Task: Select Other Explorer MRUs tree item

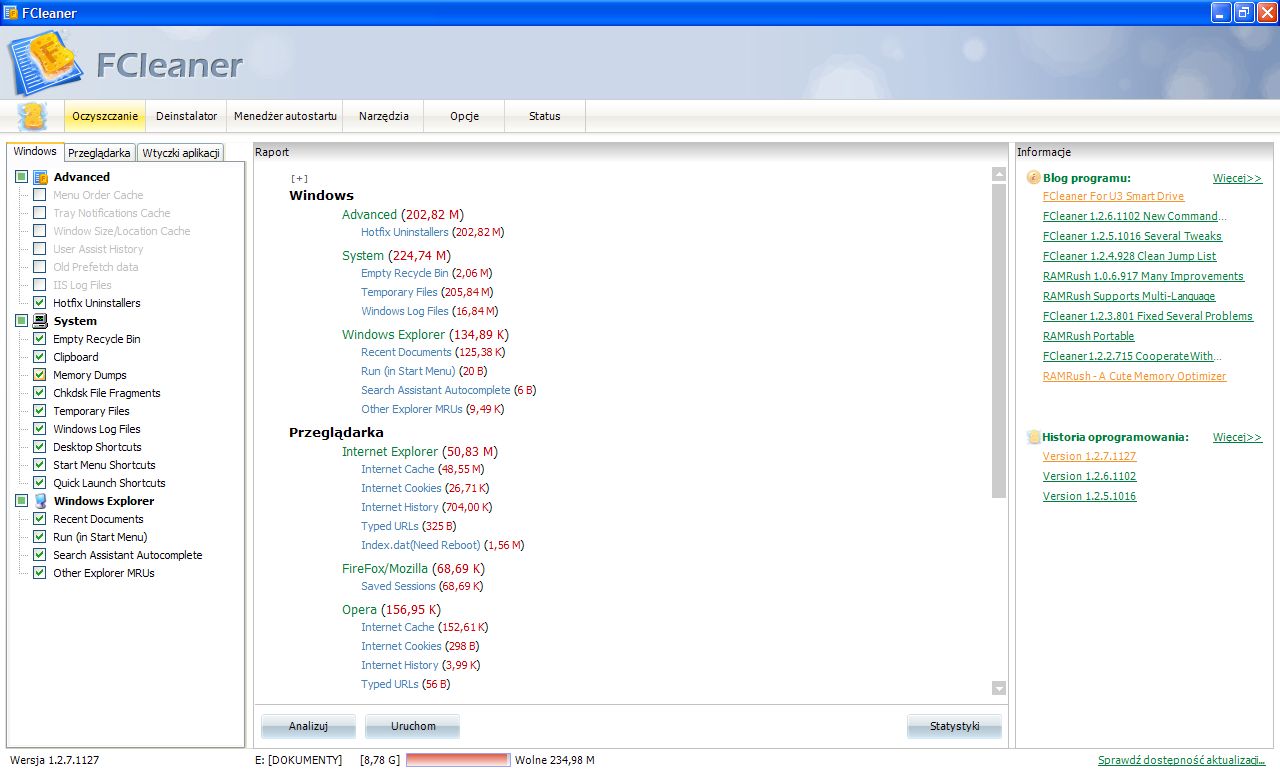Action: [104, 573]
